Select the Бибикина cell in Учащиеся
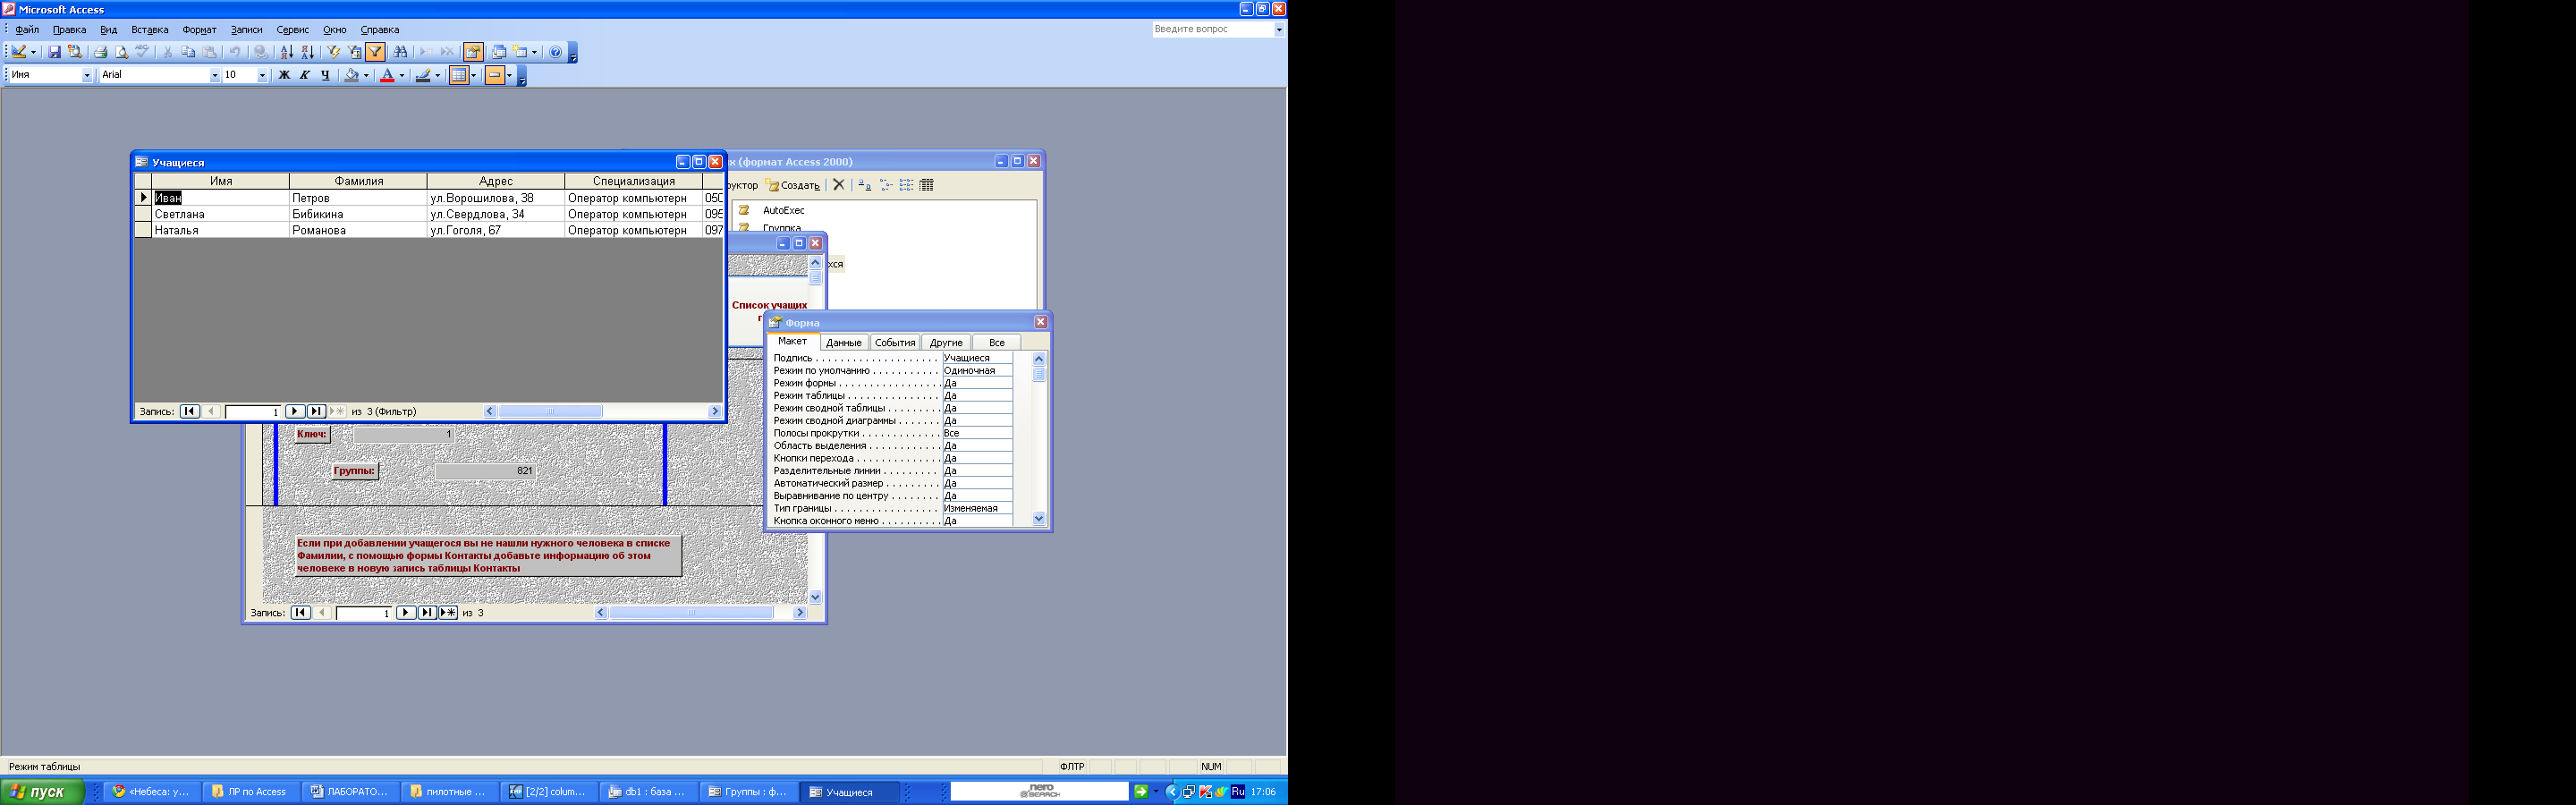Screen dimensions: 2576x805 [x=358, y=214]
